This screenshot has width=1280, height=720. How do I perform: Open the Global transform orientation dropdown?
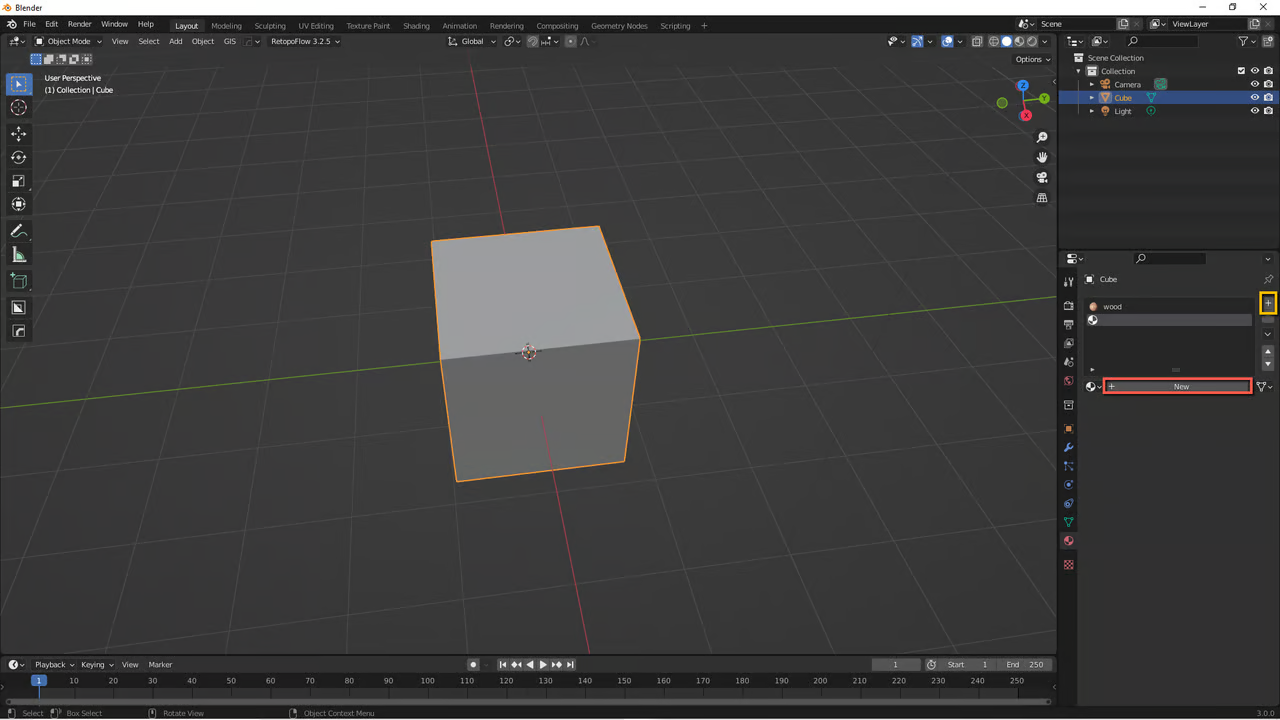pyautogui.click(x=471, y=41)
